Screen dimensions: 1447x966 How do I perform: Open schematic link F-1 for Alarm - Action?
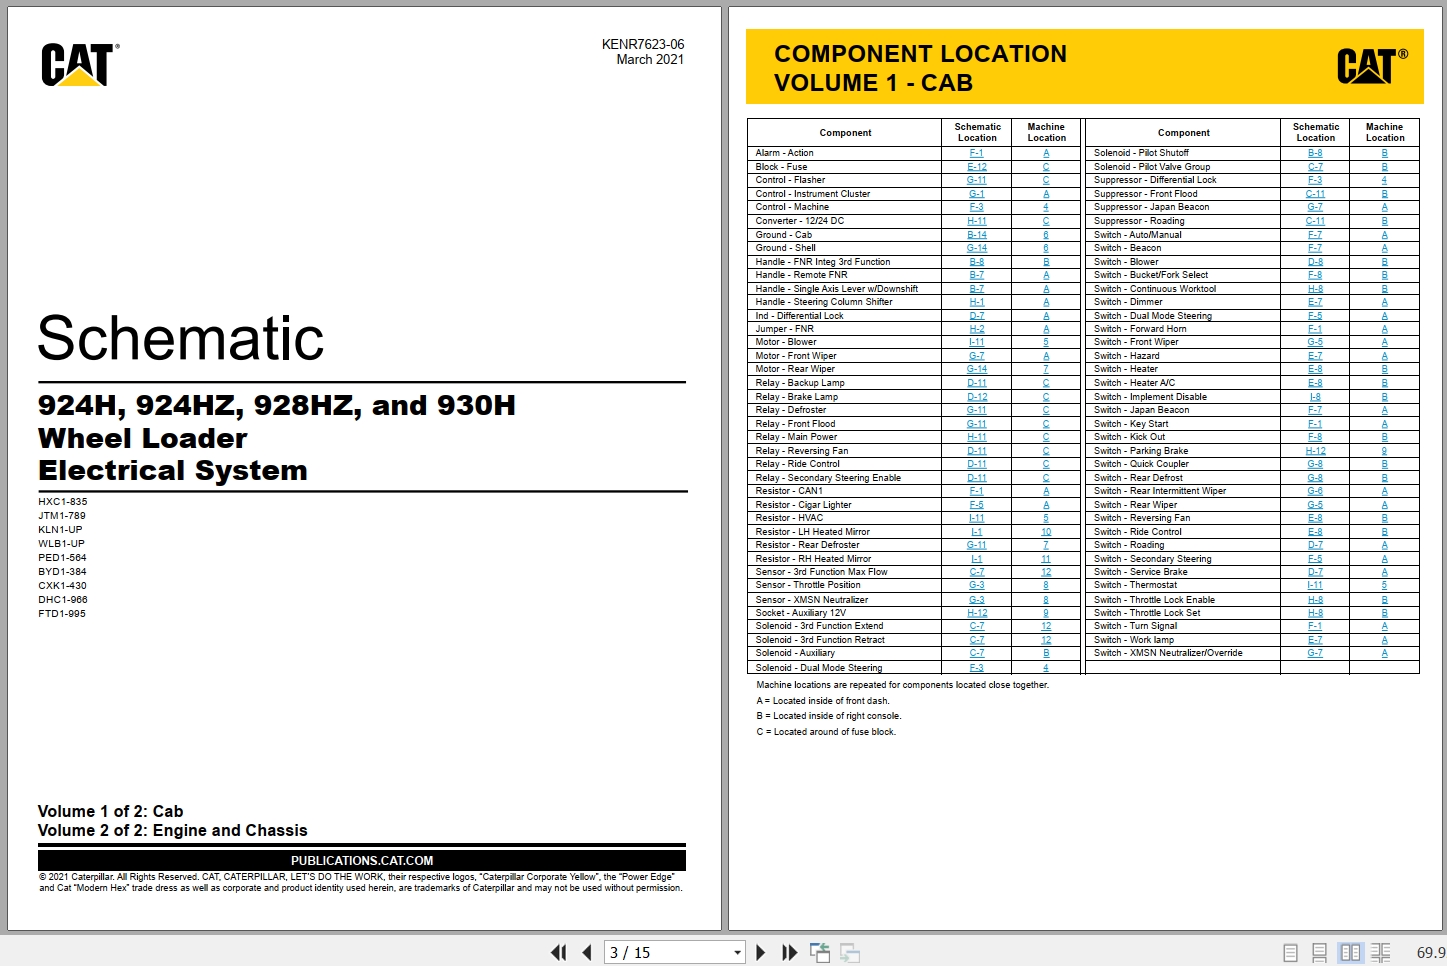click(977, 153)
